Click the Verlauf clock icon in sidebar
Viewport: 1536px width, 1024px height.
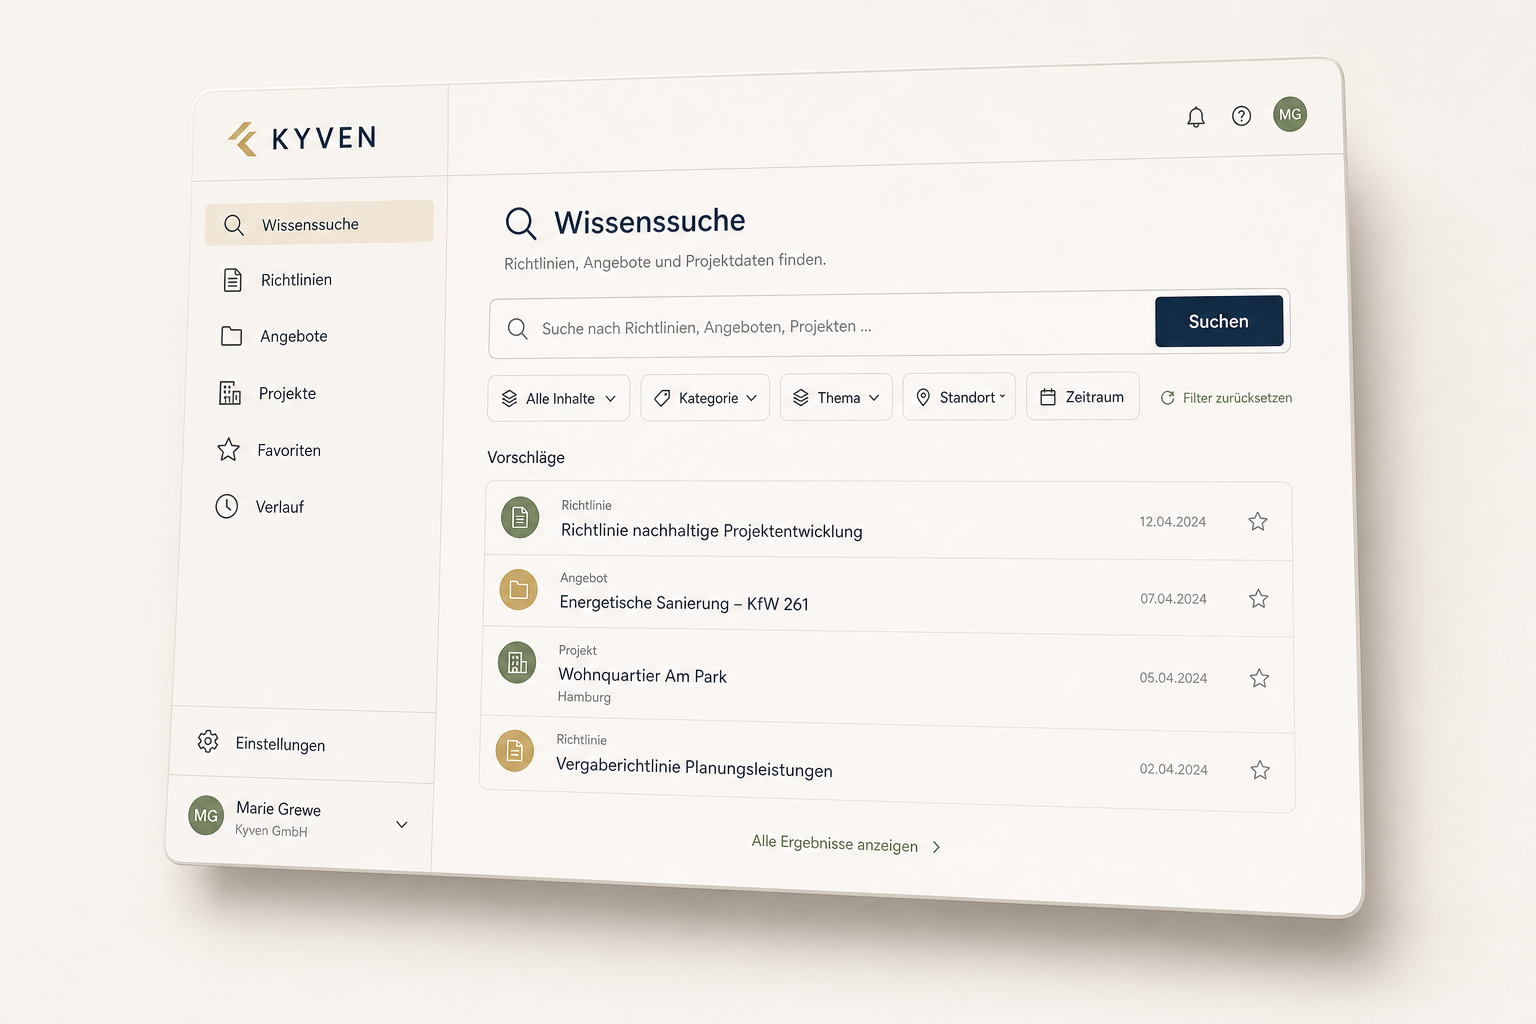(227, 506)
